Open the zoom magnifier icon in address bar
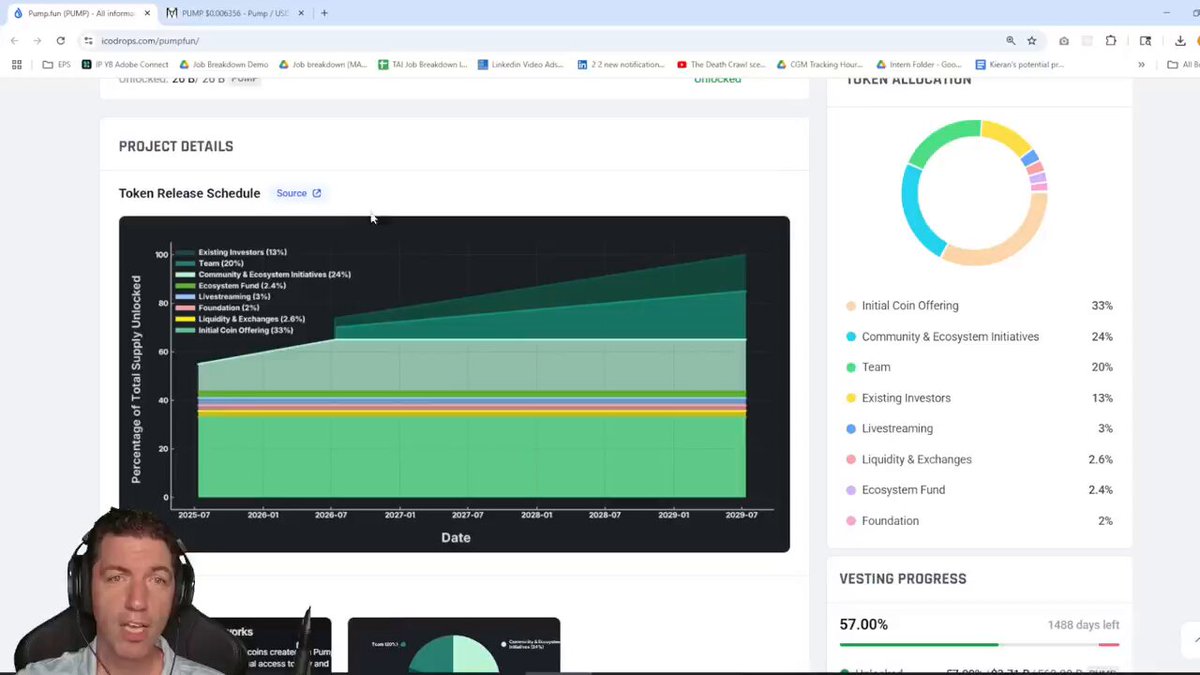This screenshot has width=1200, height=675. (1011, 40)
